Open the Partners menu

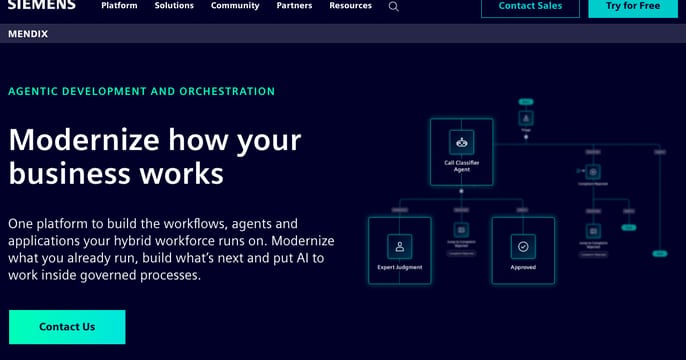coord(294,6)
